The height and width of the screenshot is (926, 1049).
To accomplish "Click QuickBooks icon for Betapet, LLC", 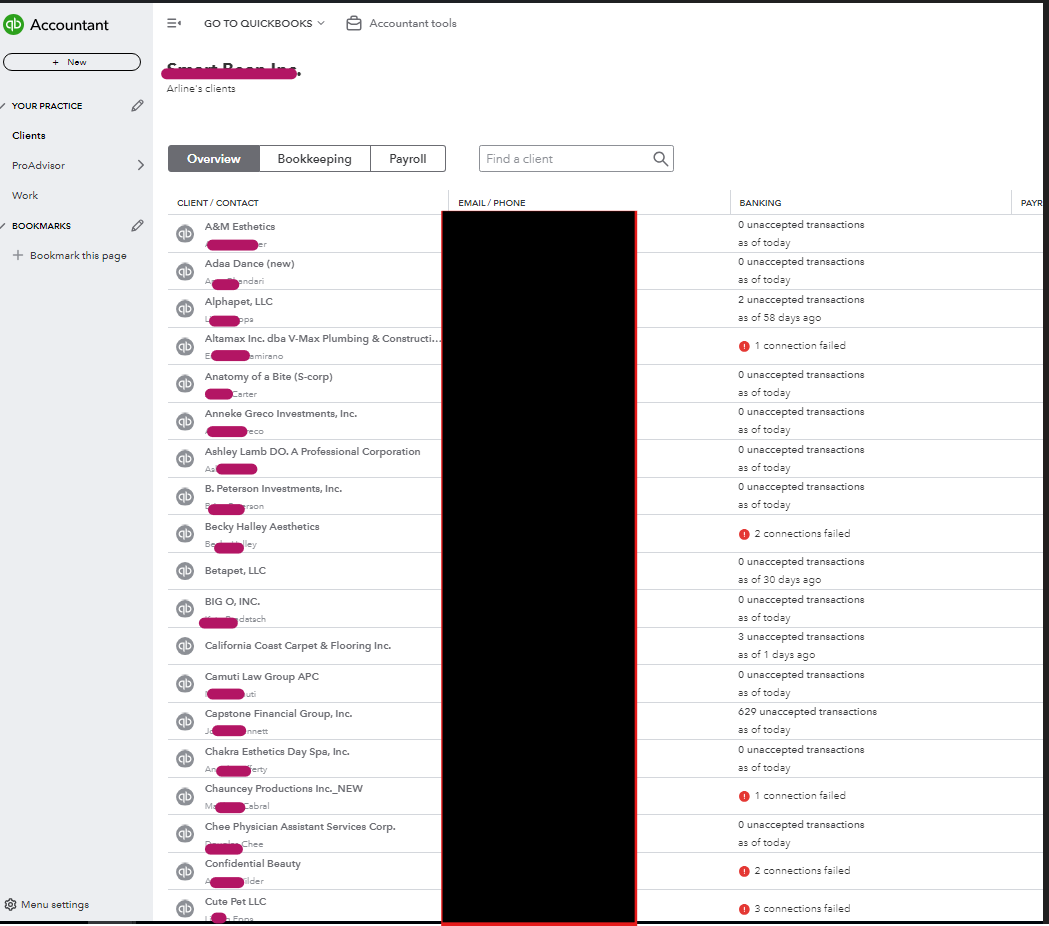I will (x=185, y=571).
